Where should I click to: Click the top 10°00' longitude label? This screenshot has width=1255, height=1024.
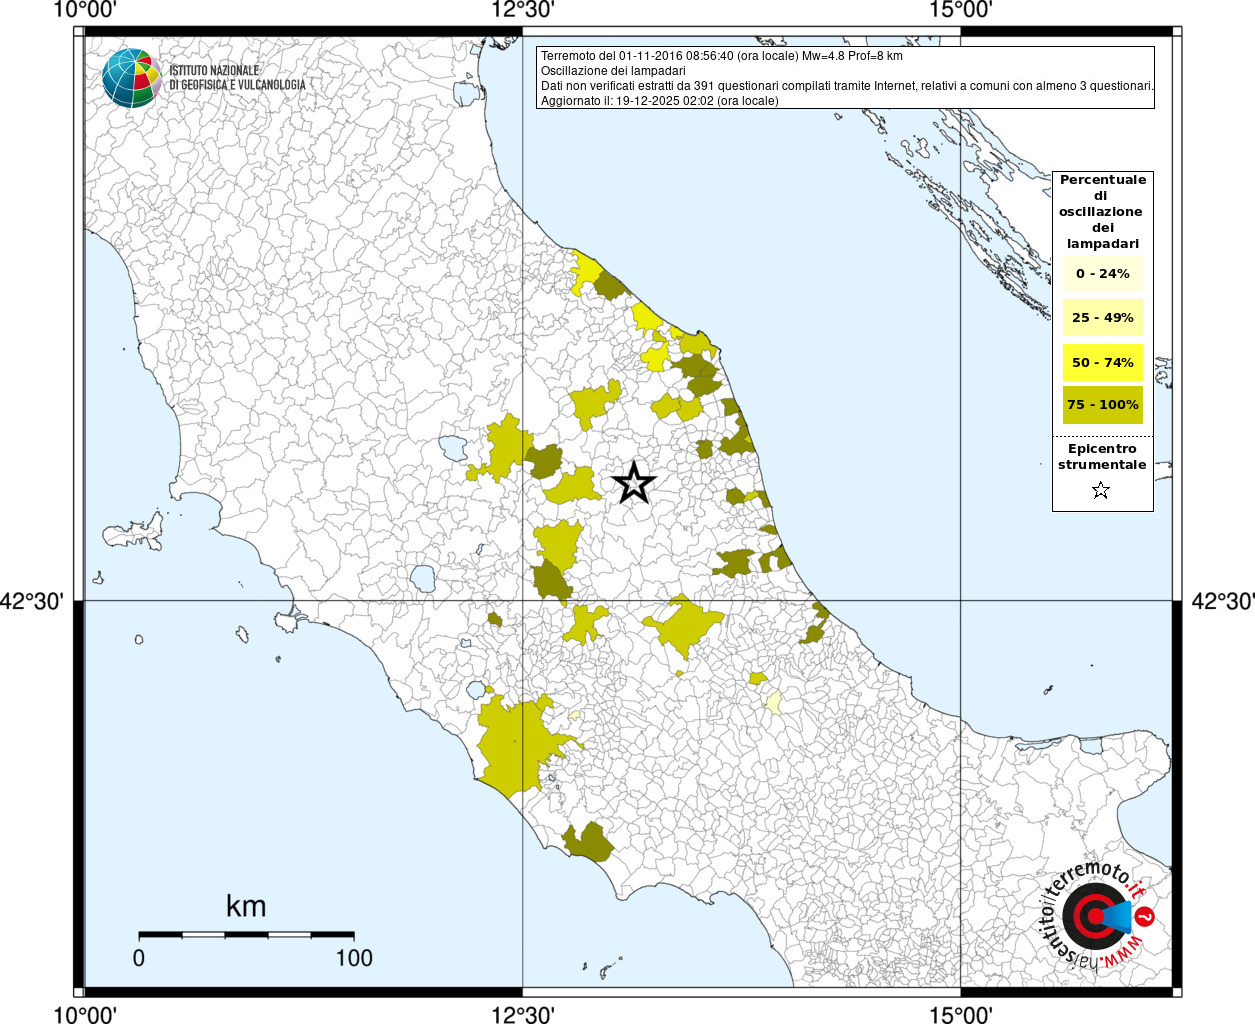pyautogui.click(x=85, y=10)
